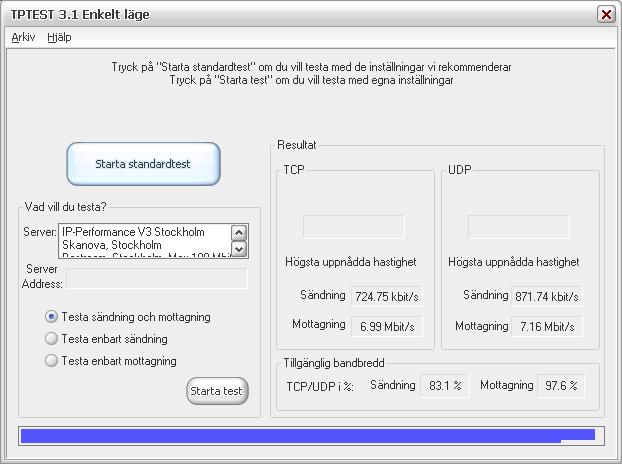Select Testa enbart sändning radio button

(51, 339)
